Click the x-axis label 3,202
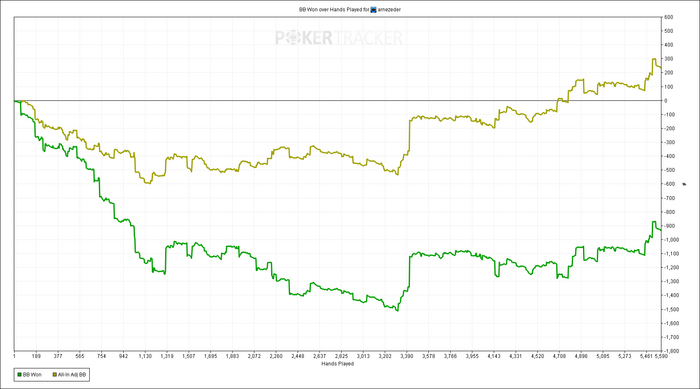 tap(385, 356)
